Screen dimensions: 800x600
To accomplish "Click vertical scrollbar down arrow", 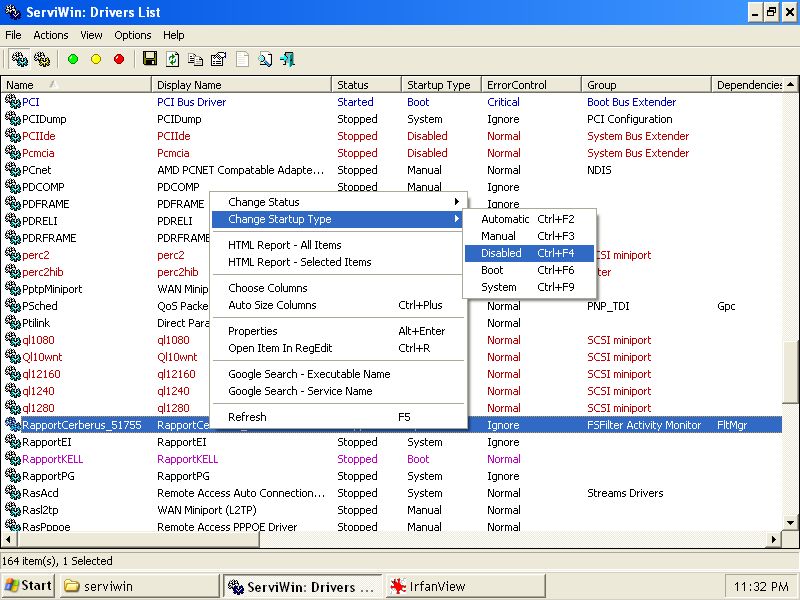I will pos(791,522).
